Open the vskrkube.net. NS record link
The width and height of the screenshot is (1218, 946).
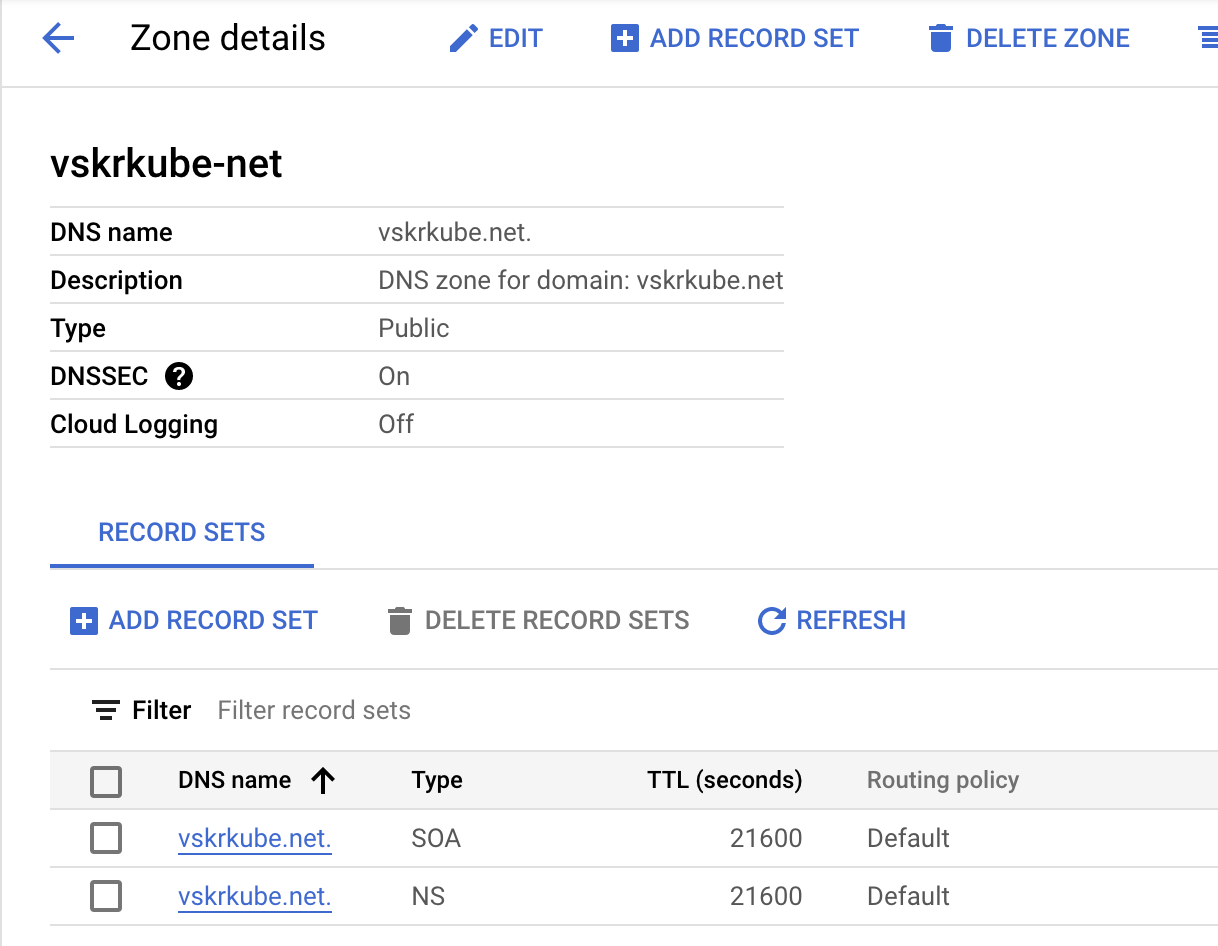(254, 896)
